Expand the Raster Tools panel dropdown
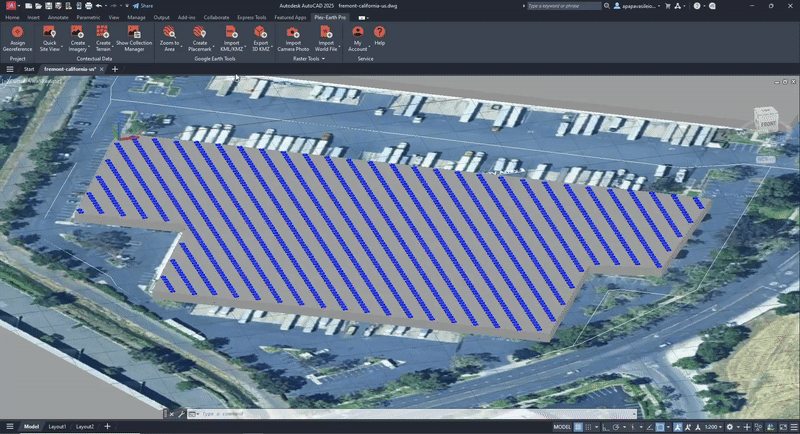 [x=323, y=59]
